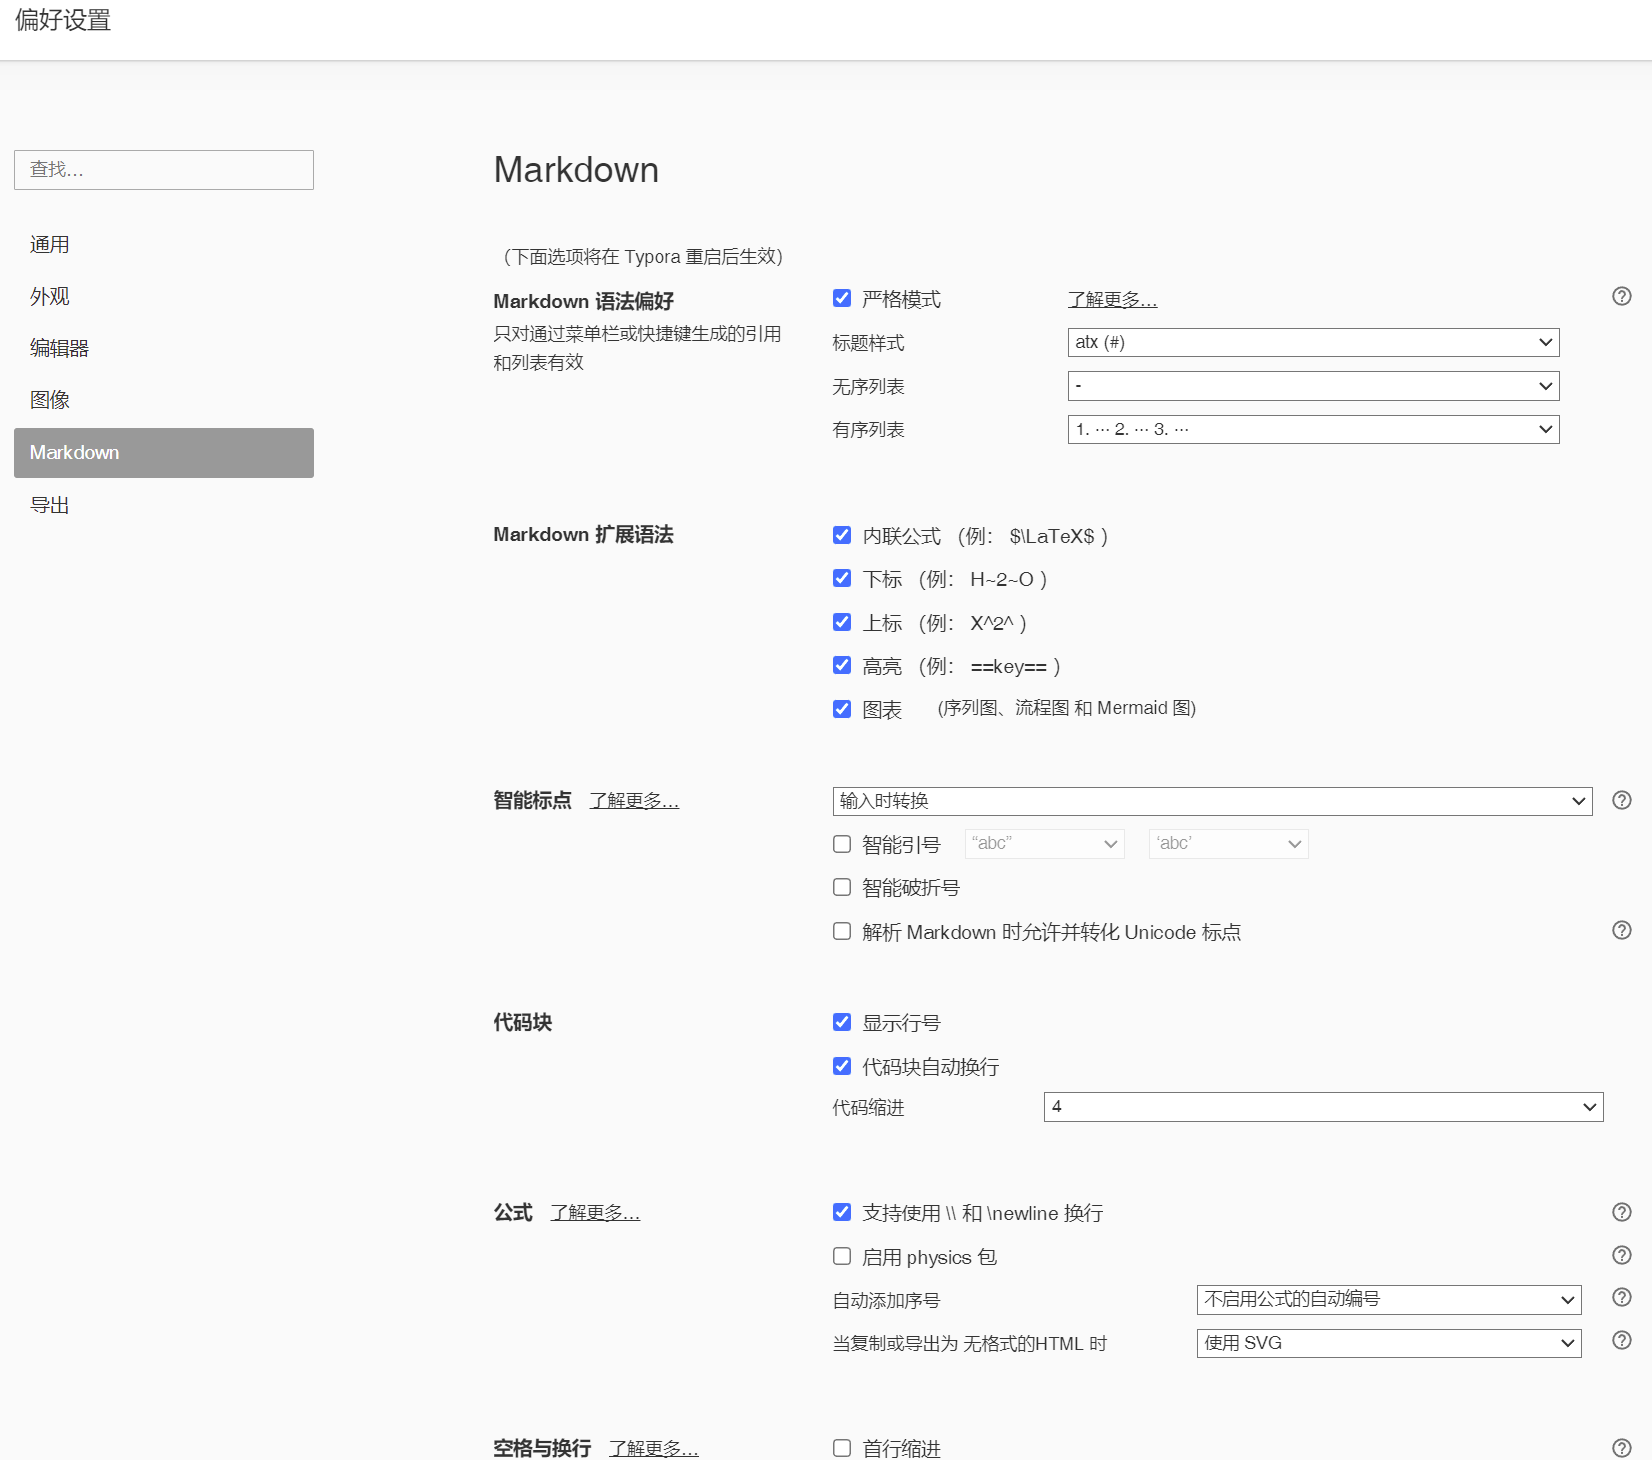Open help for 智能标点 setting
Screen dimensions: 1652x1460
tap(1621, 800)
